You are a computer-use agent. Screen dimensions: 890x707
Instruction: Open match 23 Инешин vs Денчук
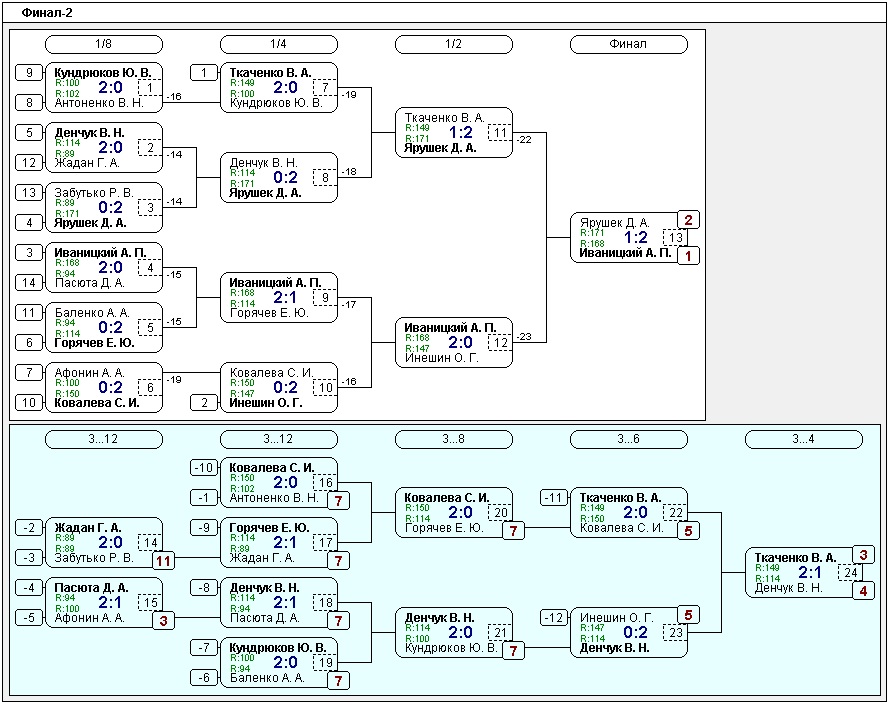click(x=628, y=633)
